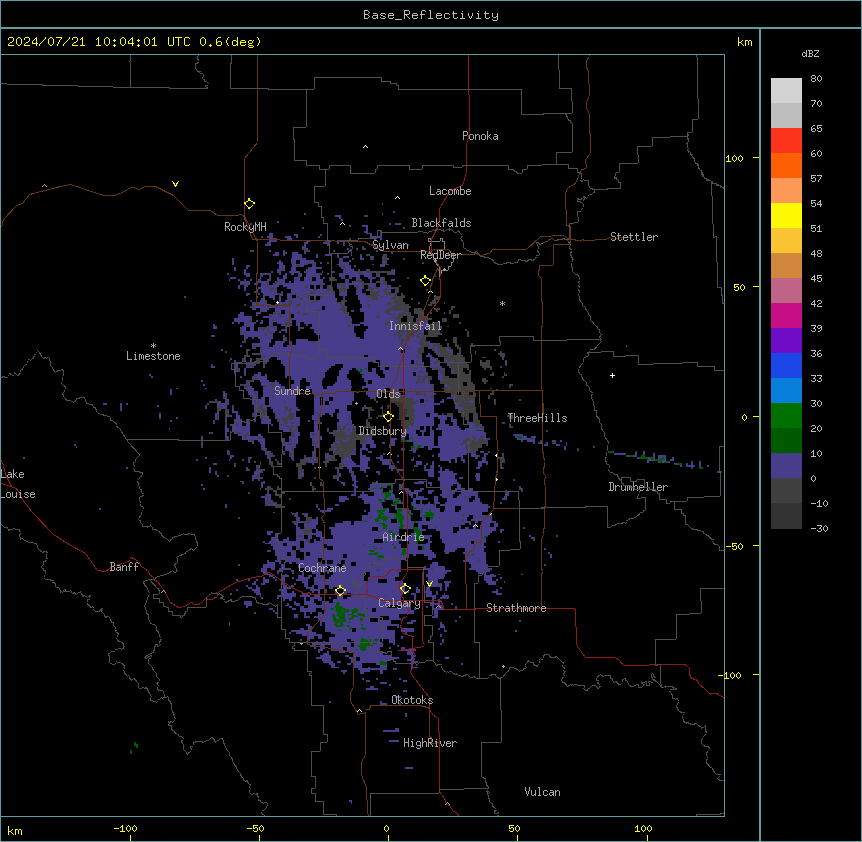Pick the light blue 33 dBZ legend swatch
862x842 pixels.
786,390
